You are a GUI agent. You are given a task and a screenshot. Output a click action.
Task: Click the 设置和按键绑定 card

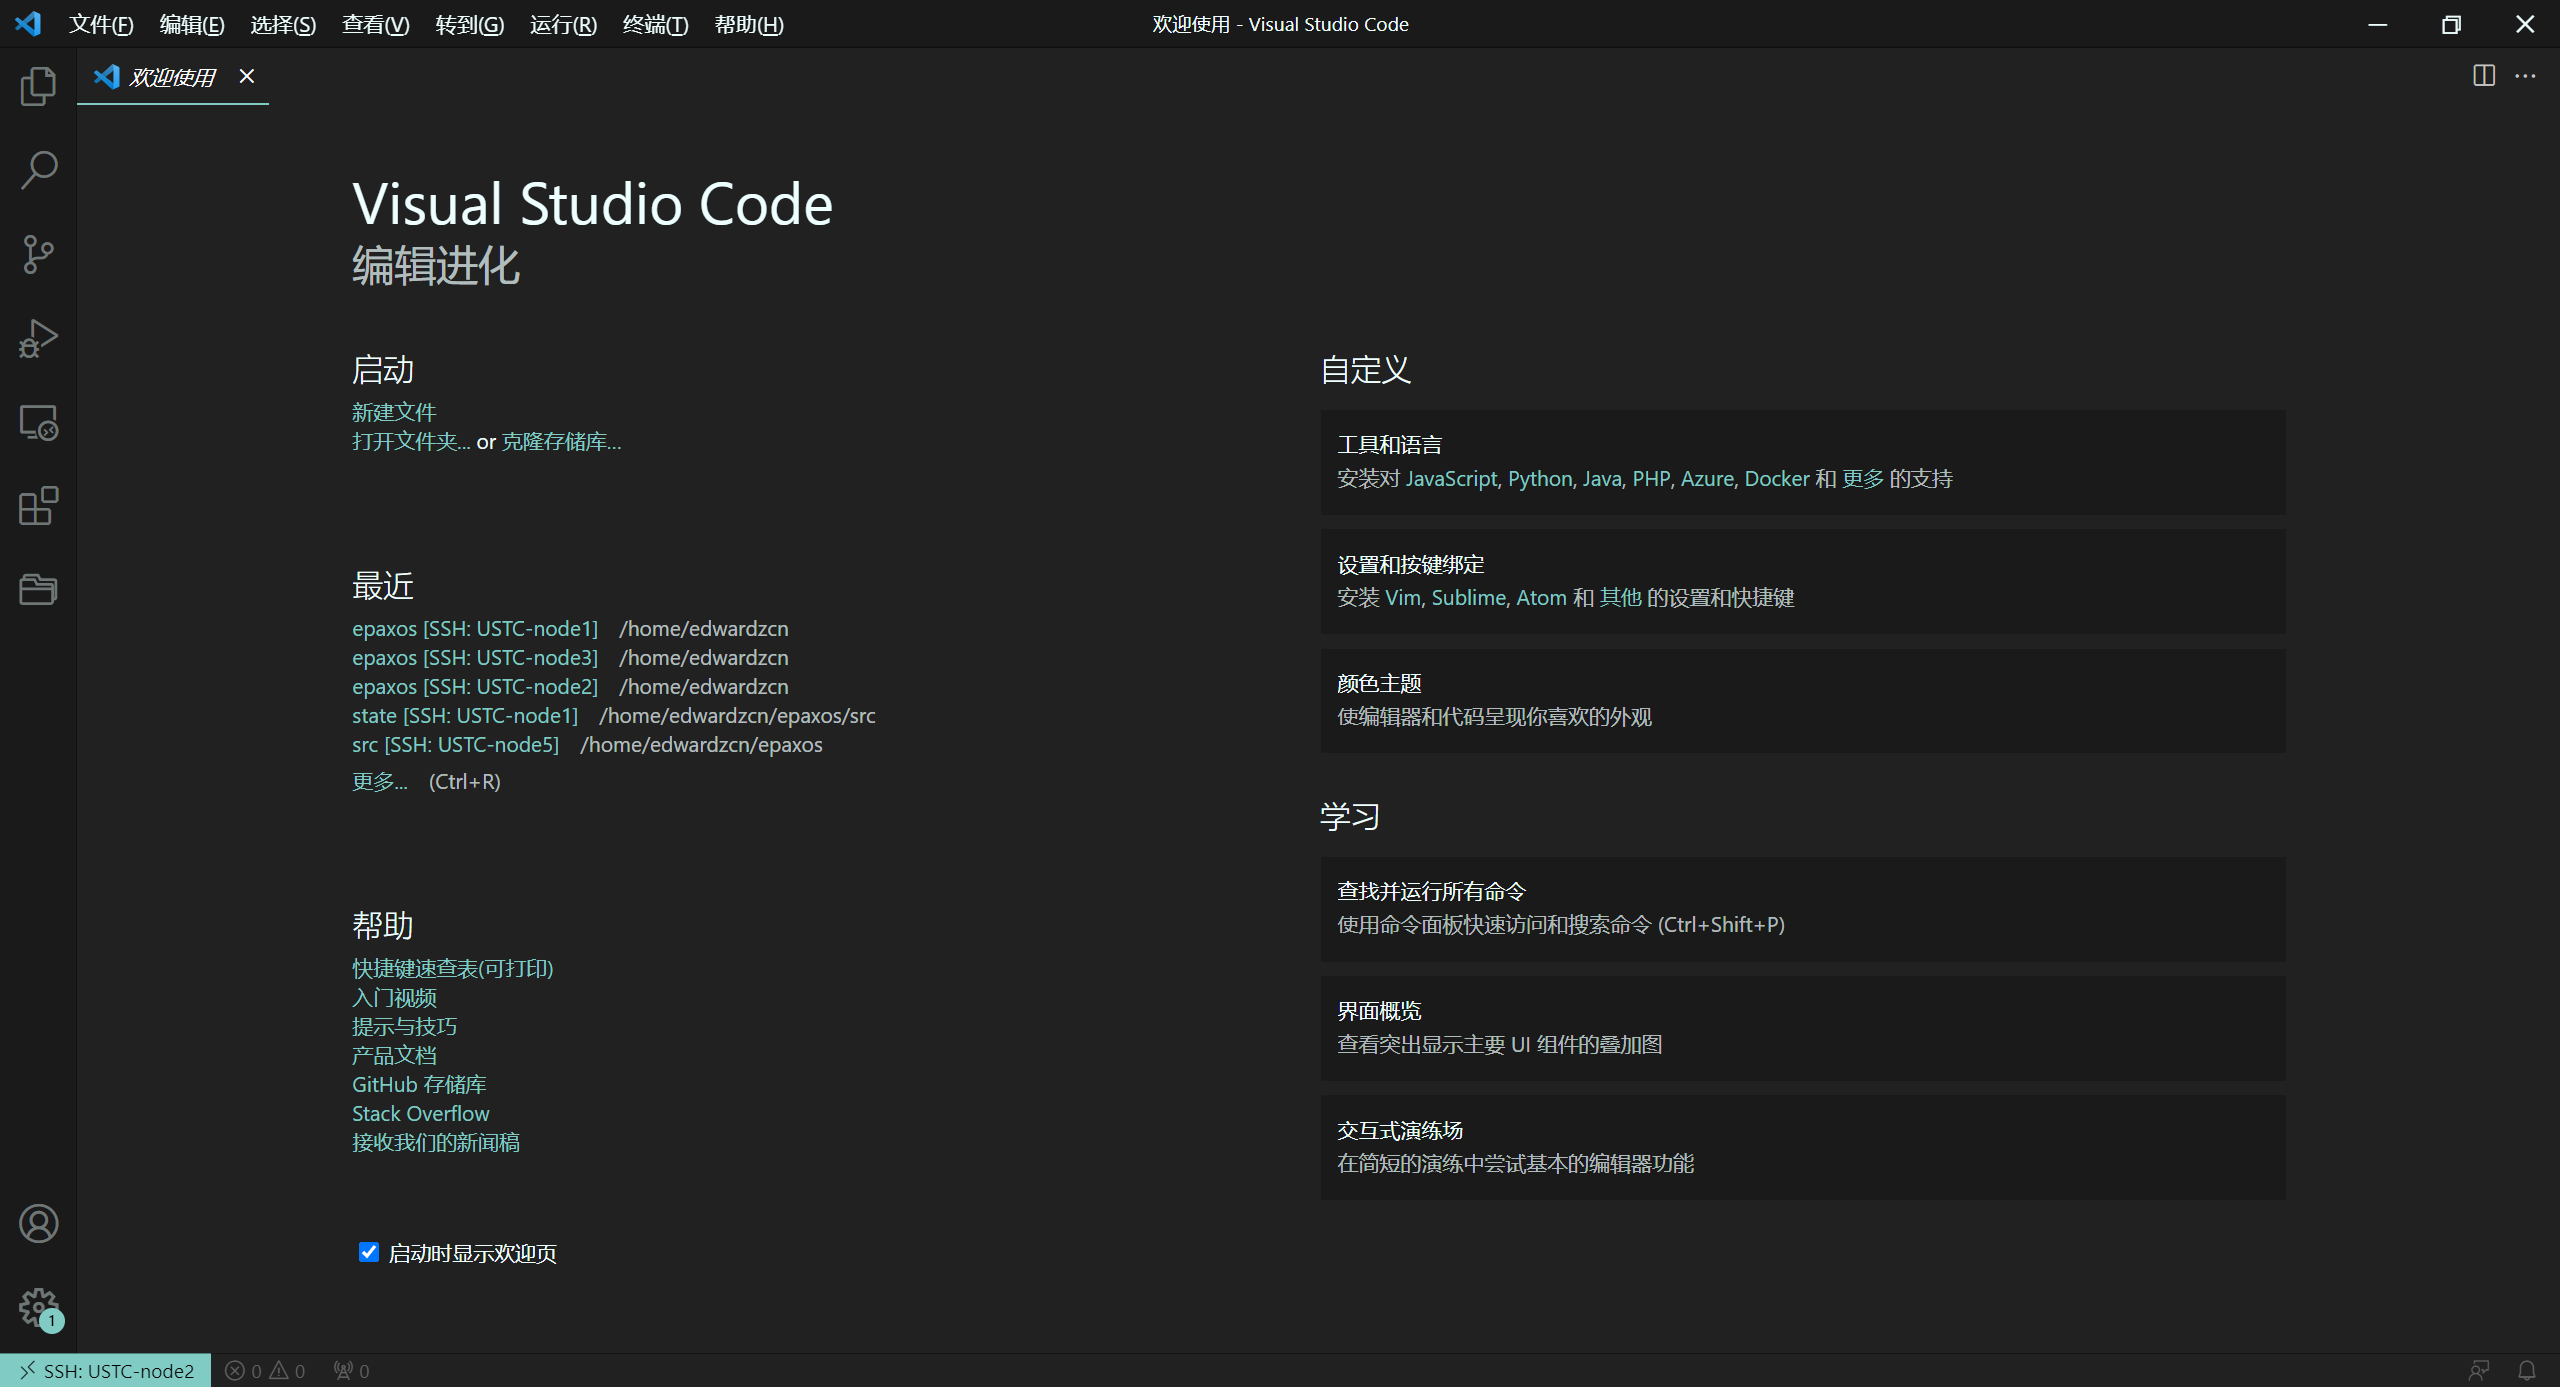(x=1803, y=581)
